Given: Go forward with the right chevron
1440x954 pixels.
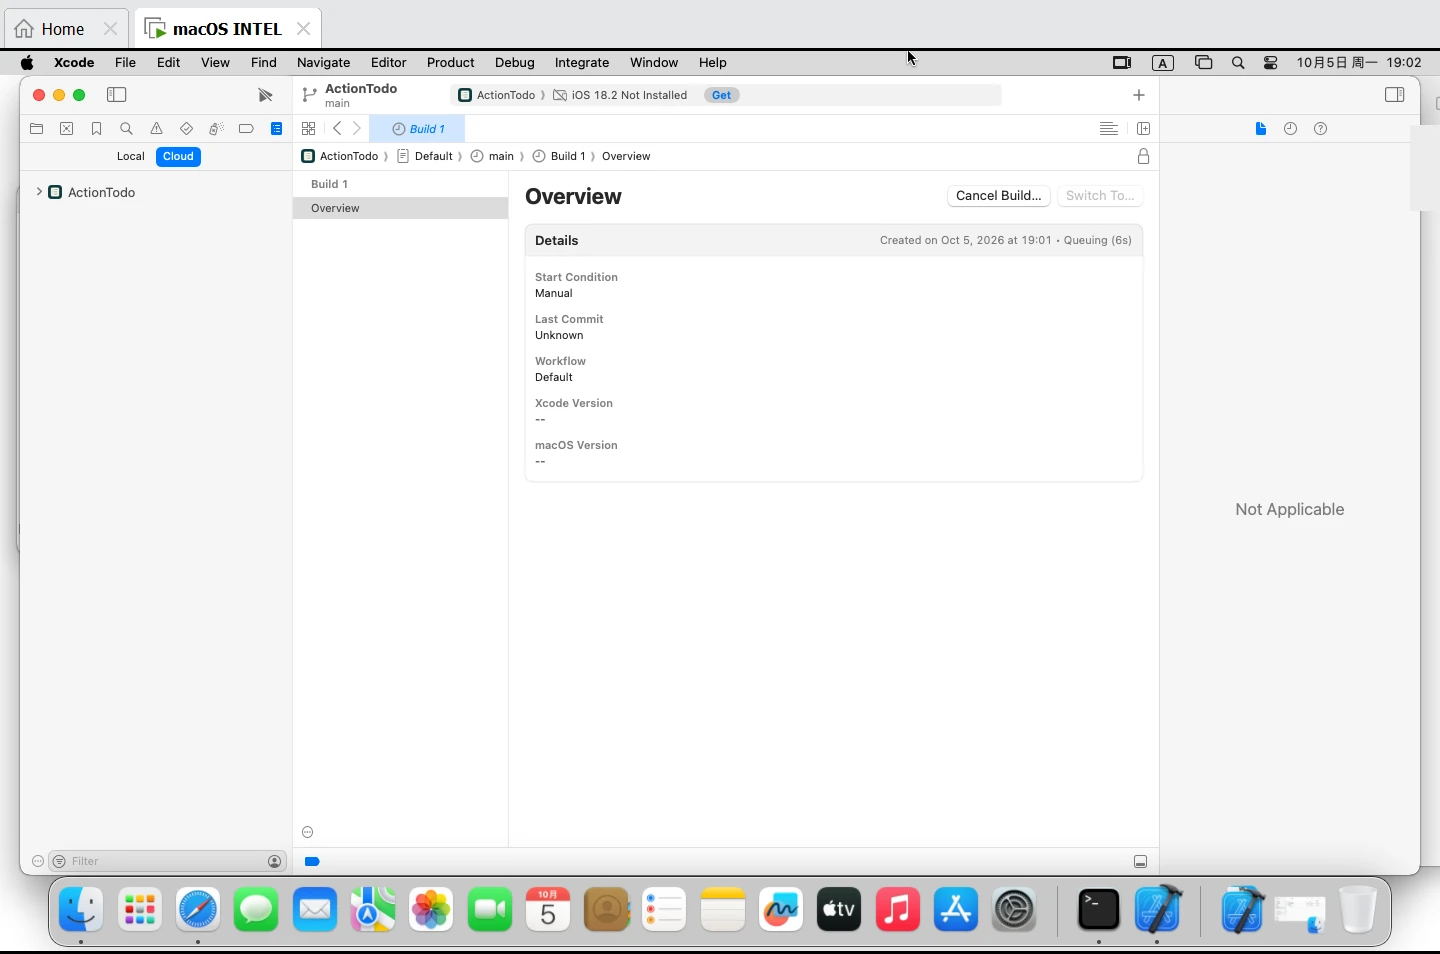Looking at the screenshot, I should [357, 129].
